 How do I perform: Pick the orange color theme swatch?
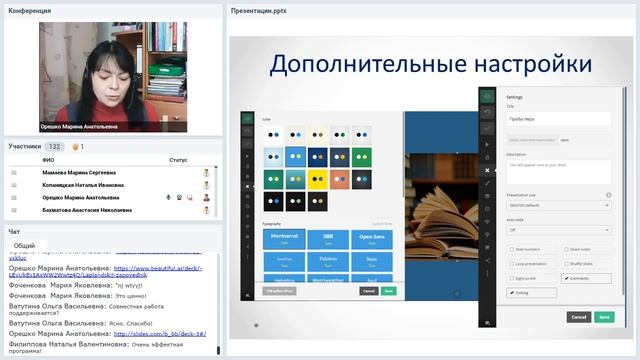click(x=340, y=179)
